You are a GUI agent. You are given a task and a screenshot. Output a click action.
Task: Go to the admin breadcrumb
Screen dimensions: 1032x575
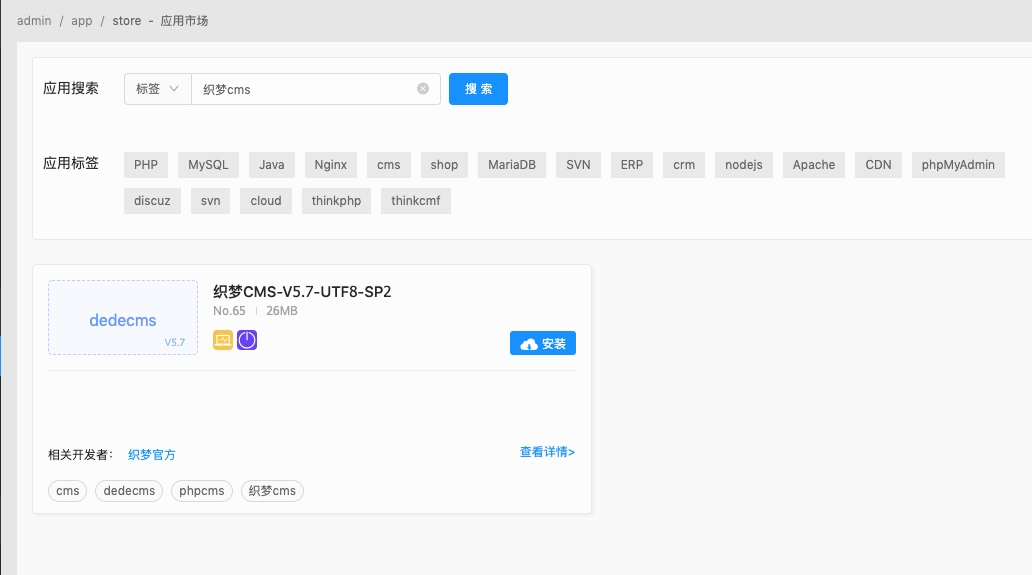[34, 20]
